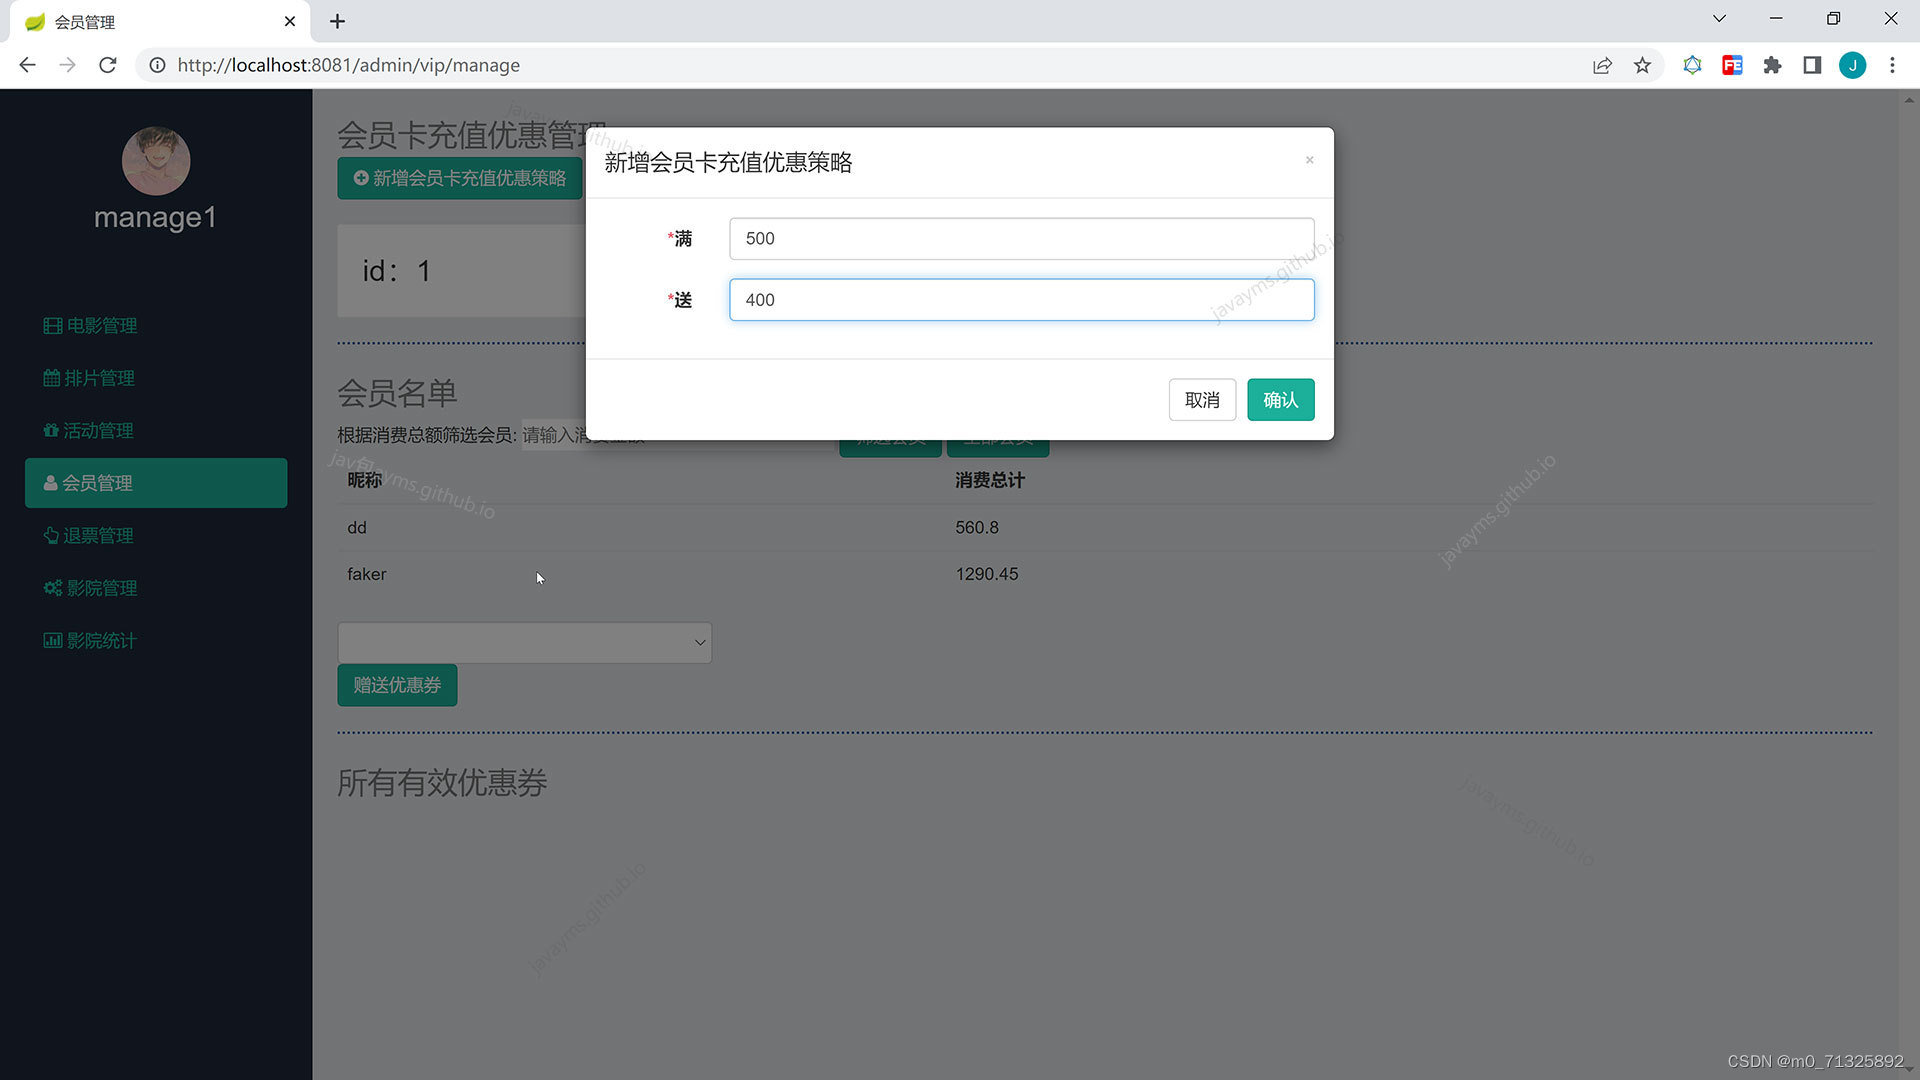The image size is (1920, 1080).
Task: Click the 取消 cancel button
Action: 1202,400
